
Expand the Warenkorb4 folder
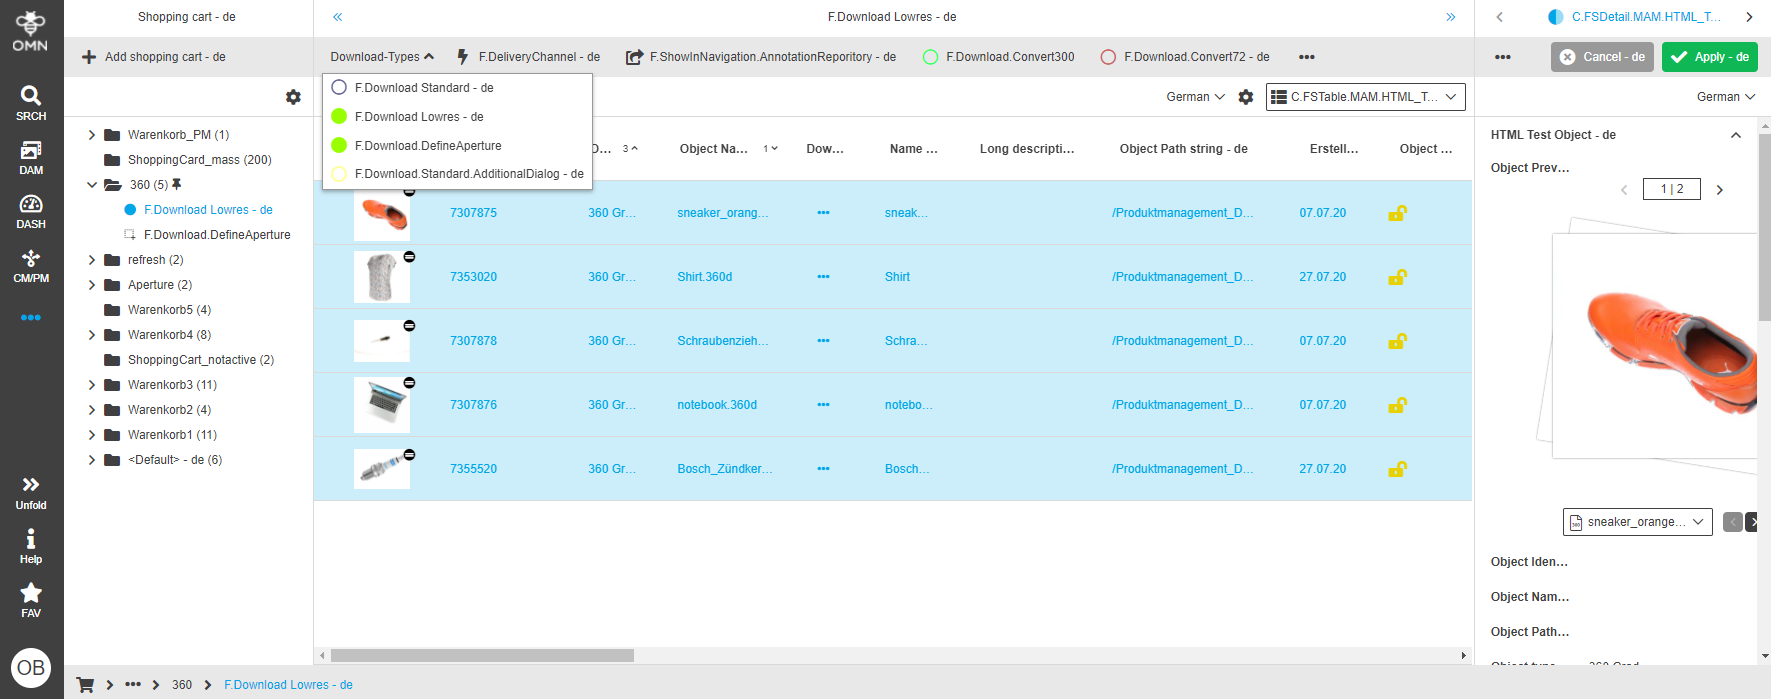click(92, 335)
